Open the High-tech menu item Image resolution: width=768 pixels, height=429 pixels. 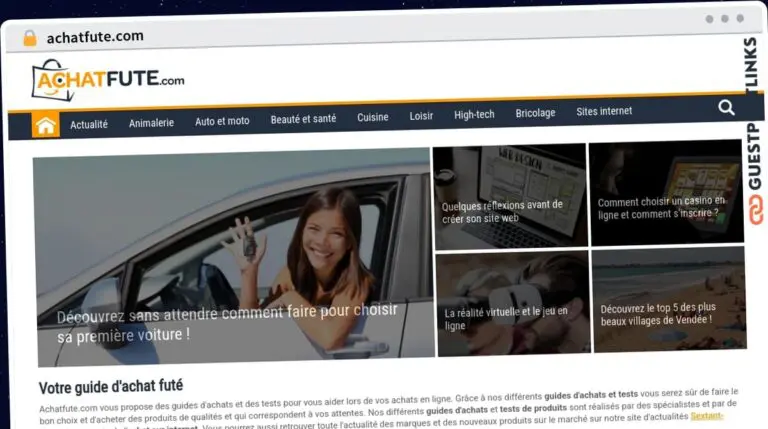click(x=474, y=114)
